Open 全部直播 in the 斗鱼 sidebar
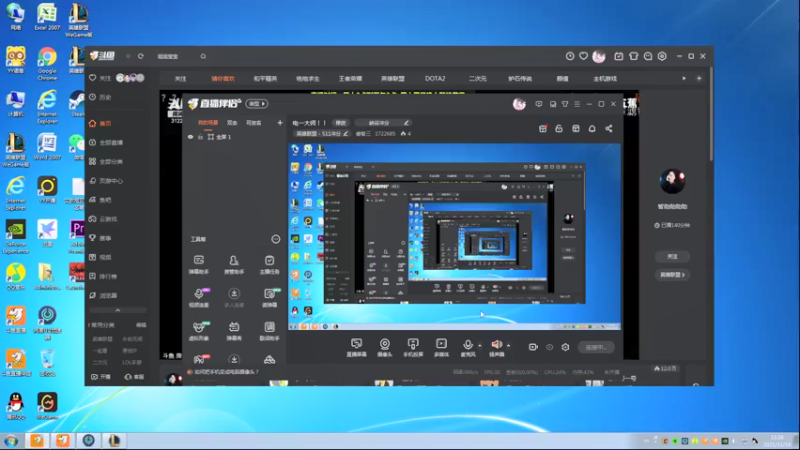 click(x=107, y=142)
